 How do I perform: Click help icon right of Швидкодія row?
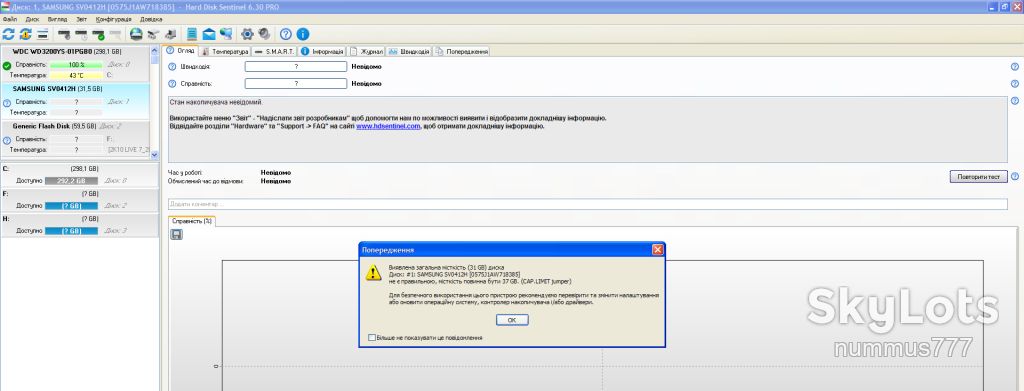coord(1015,67)
